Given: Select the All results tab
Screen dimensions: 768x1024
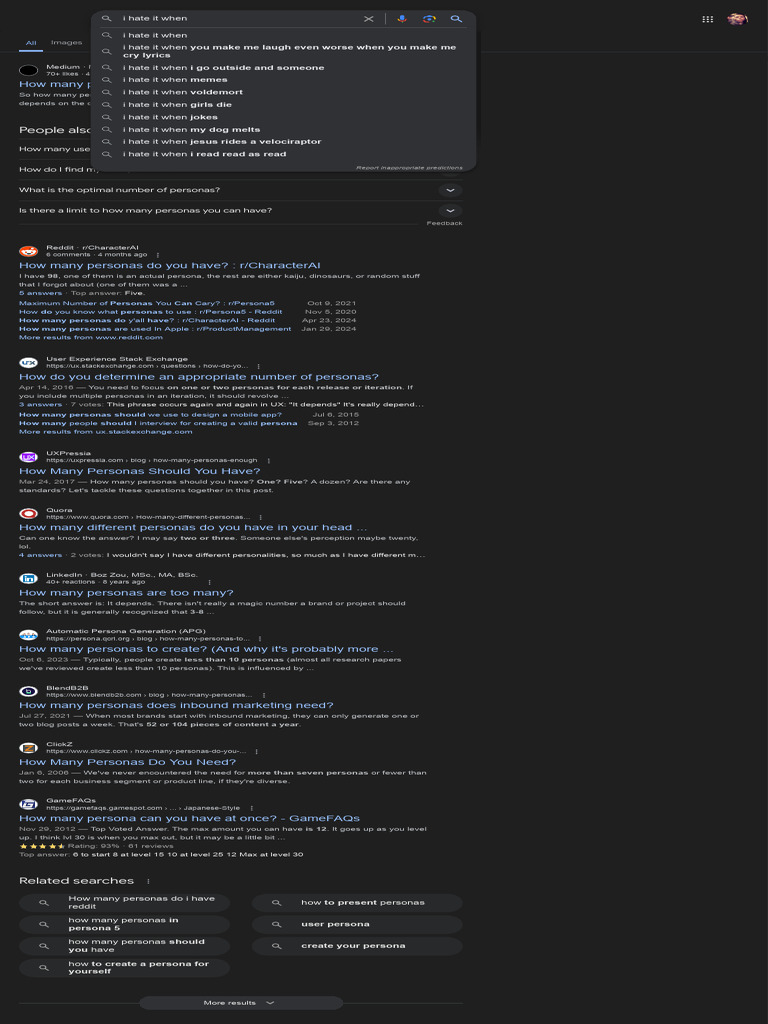Looking at the screenshot, I should pyautogui.click(x=31, y=44).
